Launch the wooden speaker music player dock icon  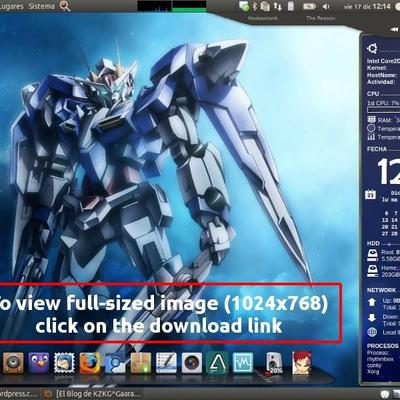click(13, 363)
